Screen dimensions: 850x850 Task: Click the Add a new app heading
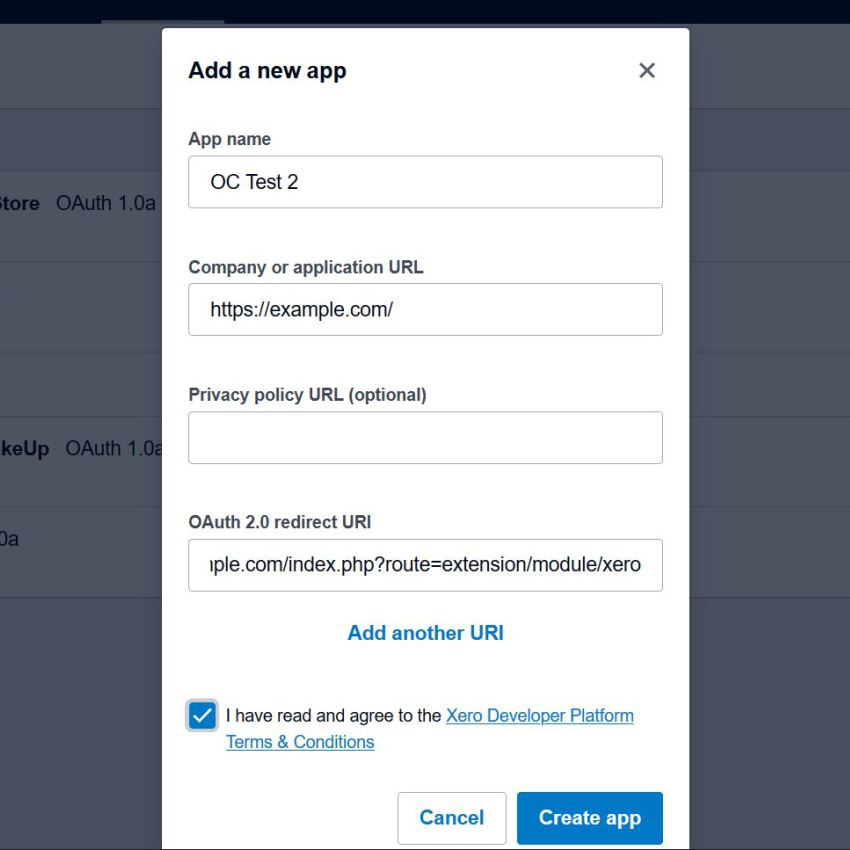click(267, 70)
